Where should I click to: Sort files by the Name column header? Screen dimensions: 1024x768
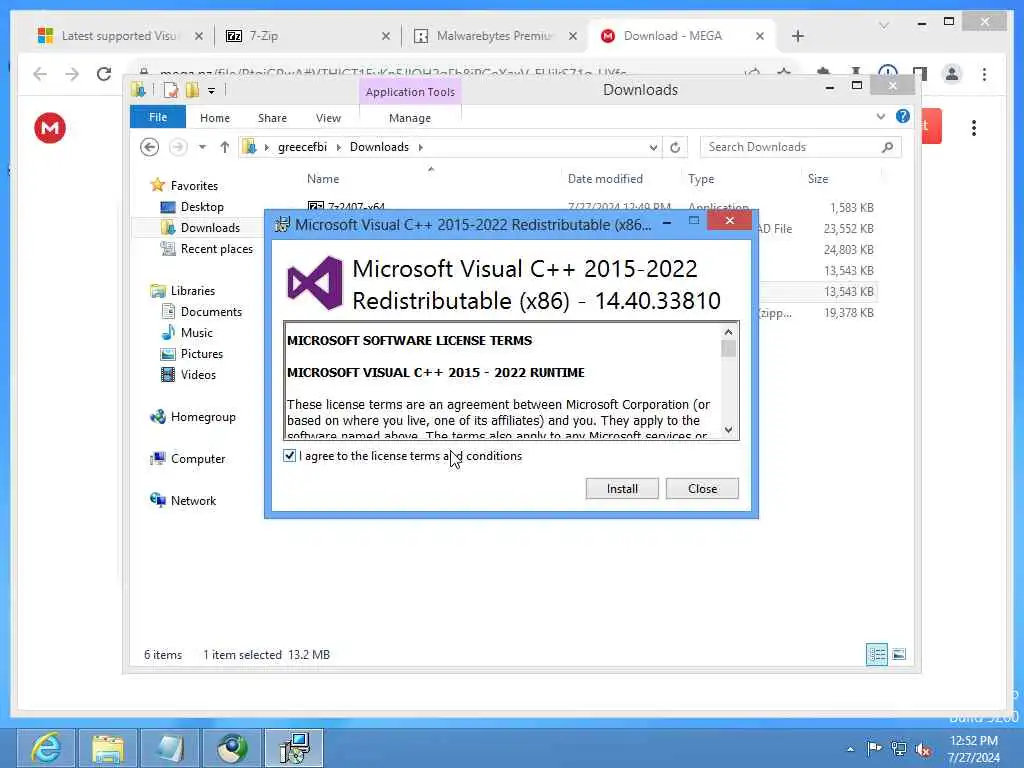(323, 178)
